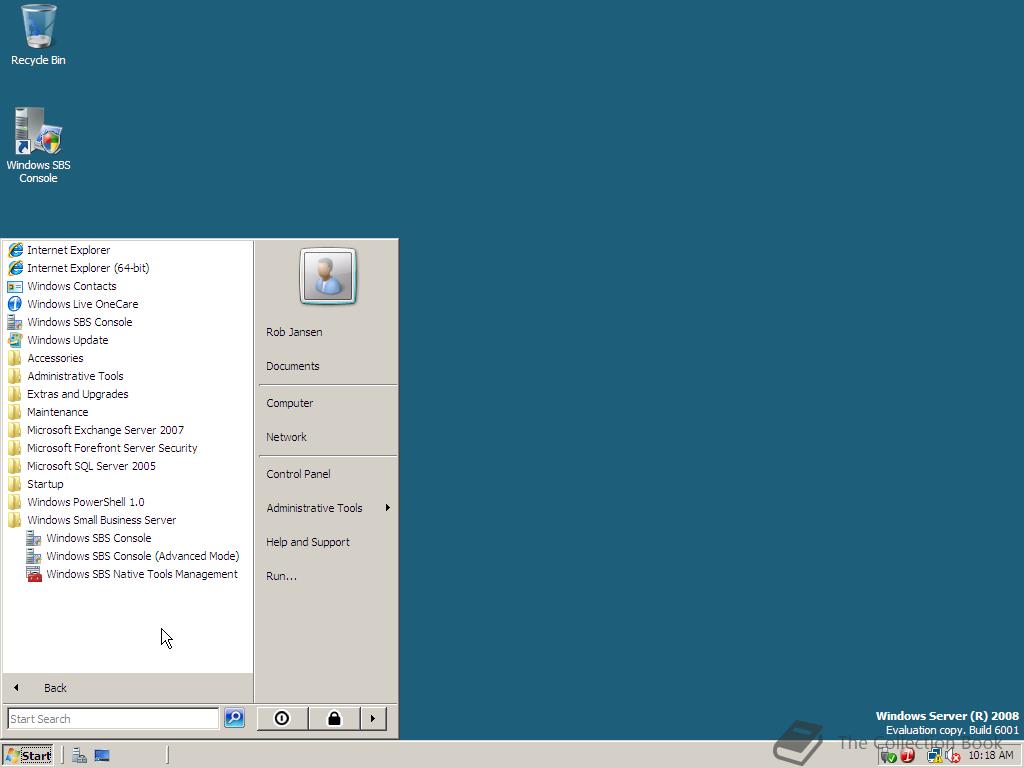This screenshot has width=1024, height=768.
Task: Click the search magnifier button
Action: (234, 718)
